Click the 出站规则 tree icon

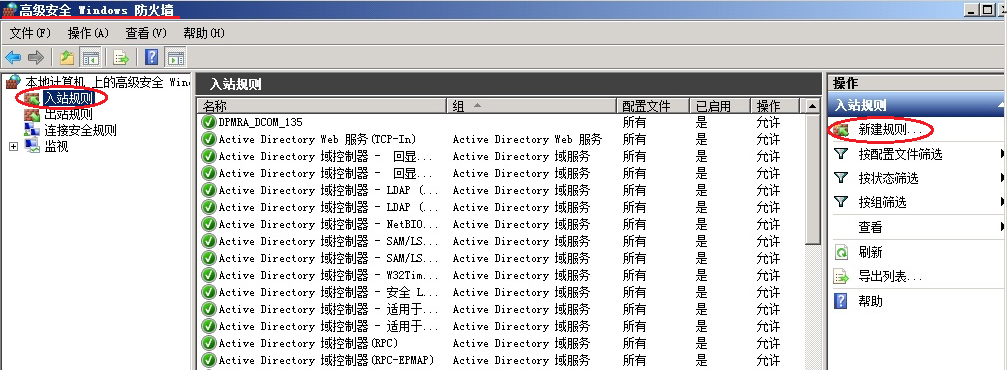tap(31, 115)
